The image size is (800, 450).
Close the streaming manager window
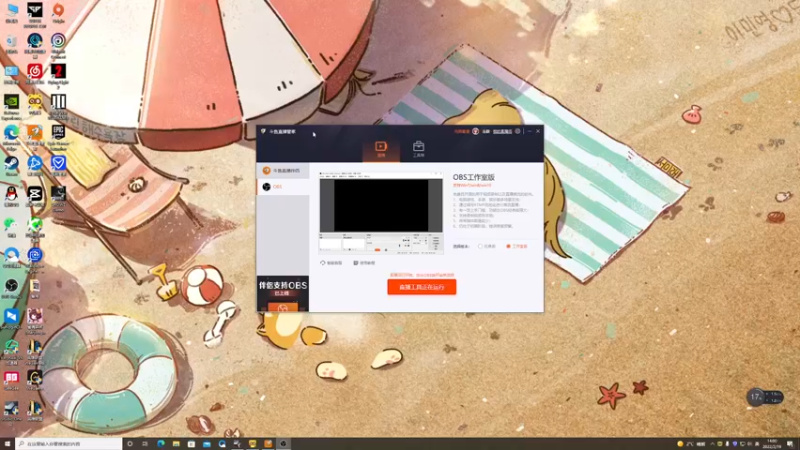pyautogui.click(x=538, y=131)
